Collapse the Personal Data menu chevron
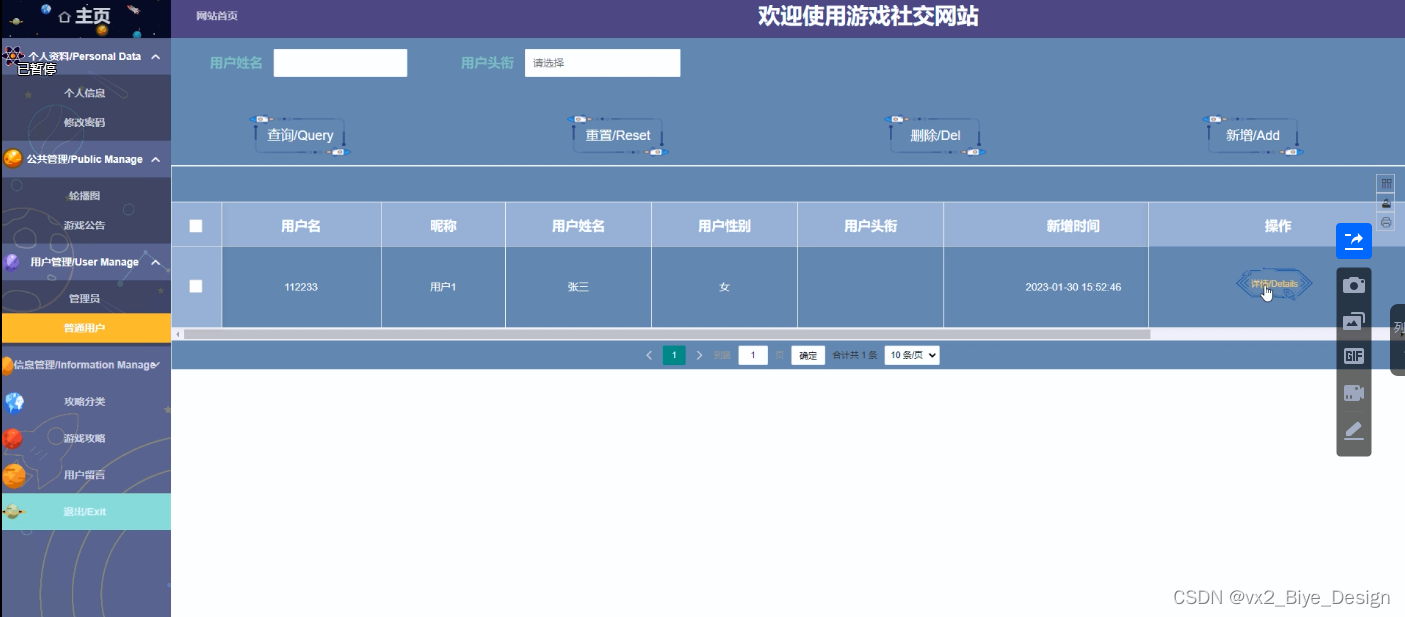The height and width of the screenshot is (617, 1405). pyautogui.click(x=156, y=57)
